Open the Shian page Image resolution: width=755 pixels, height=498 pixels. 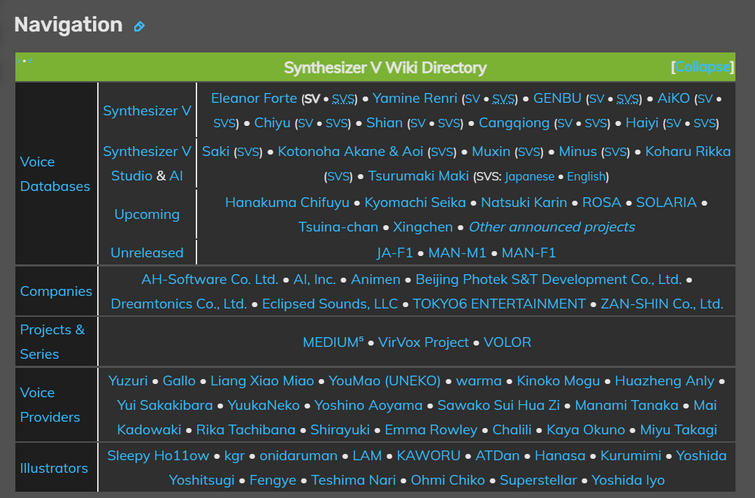[x=384, y=123]
